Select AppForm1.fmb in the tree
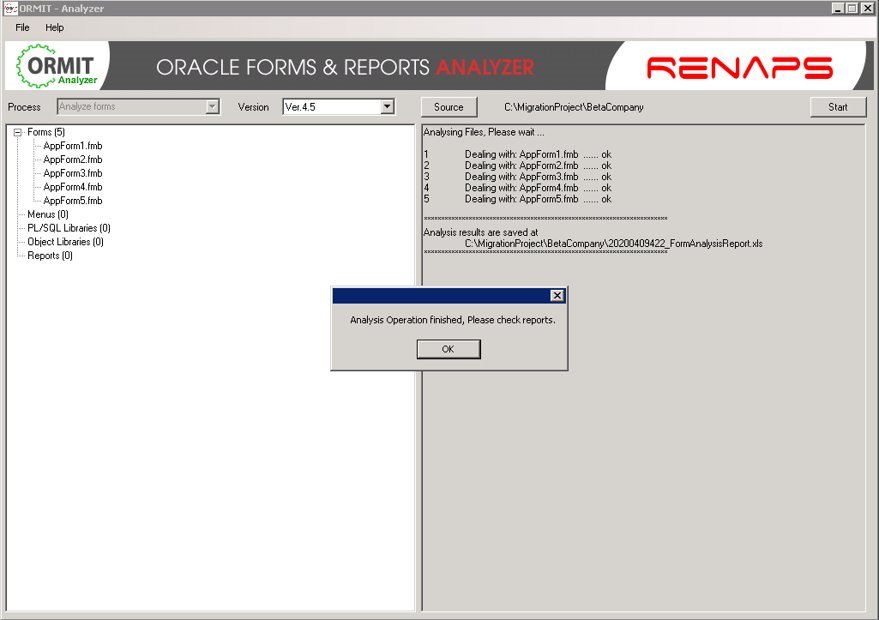 point(73,146)
